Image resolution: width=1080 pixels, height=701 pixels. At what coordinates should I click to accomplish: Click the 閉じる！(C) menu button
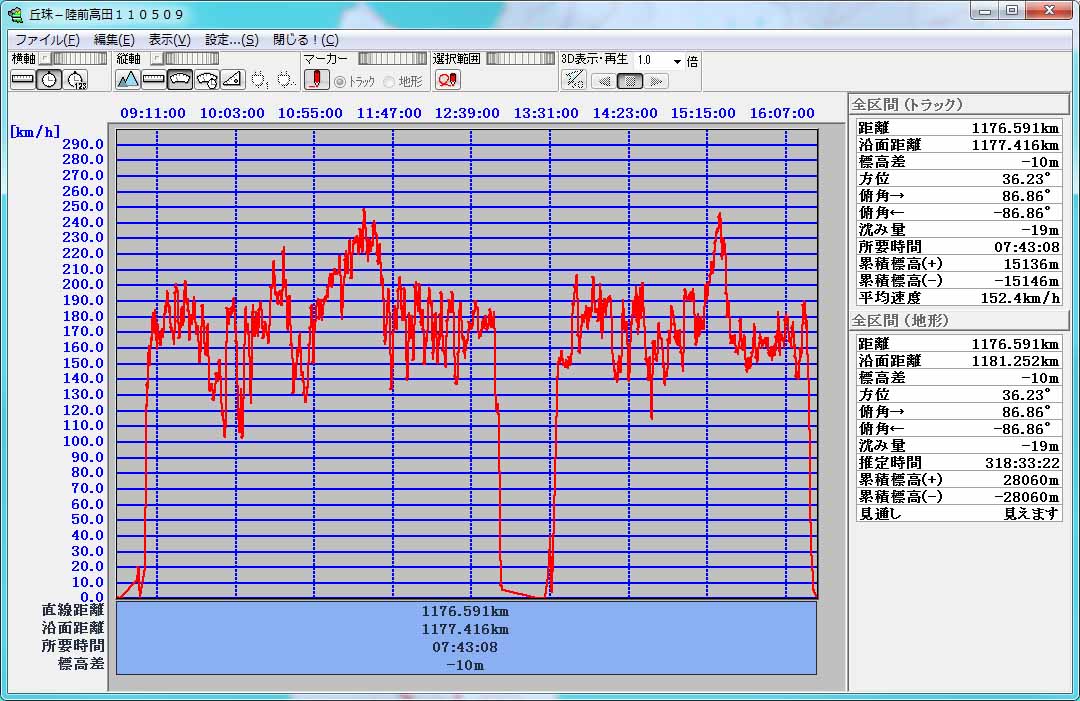305,40
